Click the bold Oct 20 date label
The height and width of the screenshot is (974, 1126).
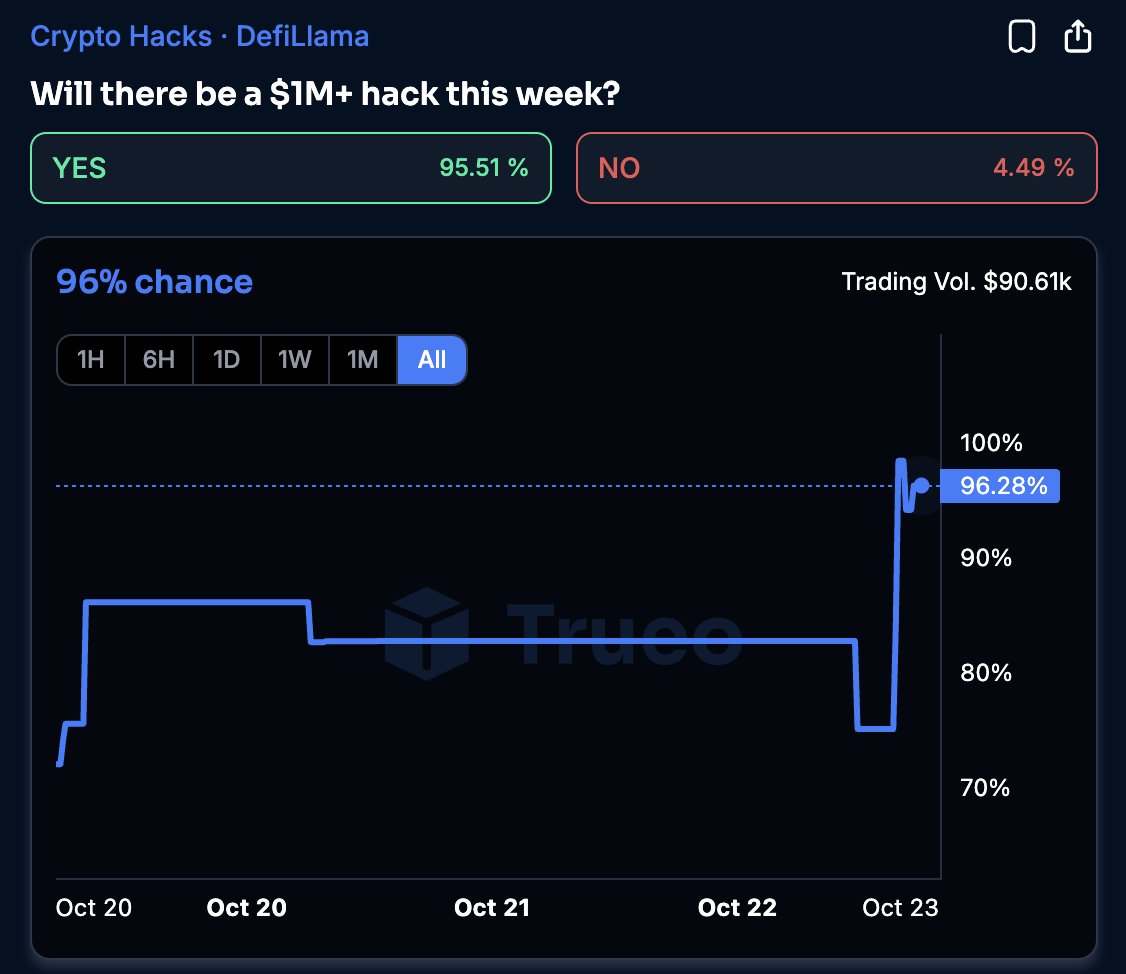point(246,908)
